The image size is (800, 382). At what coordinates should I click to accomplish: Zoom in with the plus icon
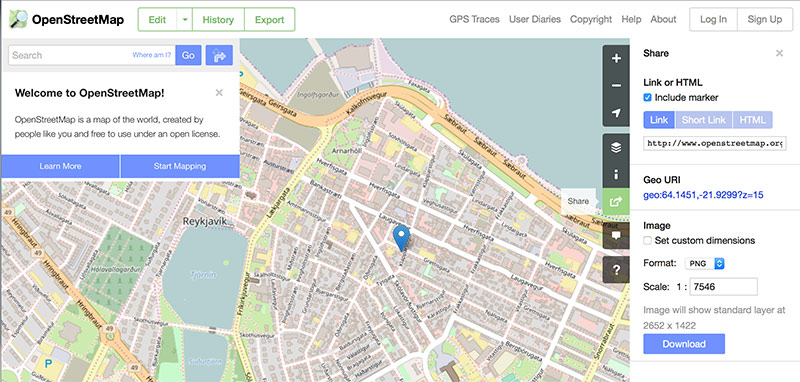[616, 59]
